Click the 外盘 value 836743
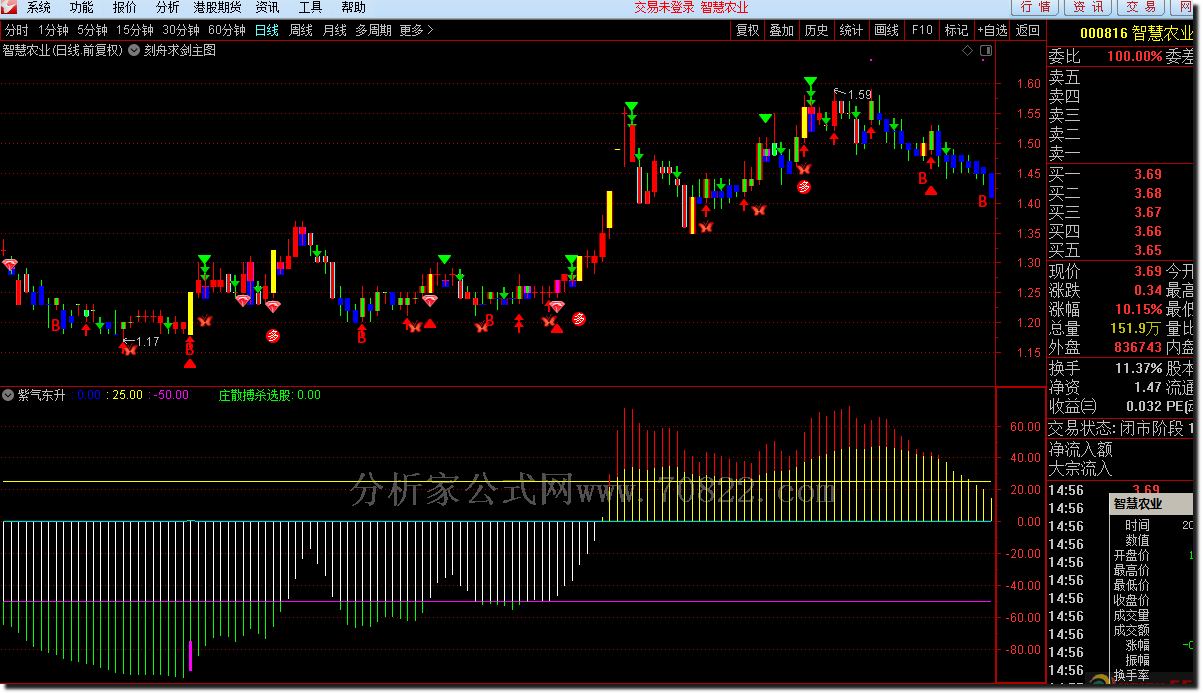The image size is (1203, 693). [x=1138, y=347]
